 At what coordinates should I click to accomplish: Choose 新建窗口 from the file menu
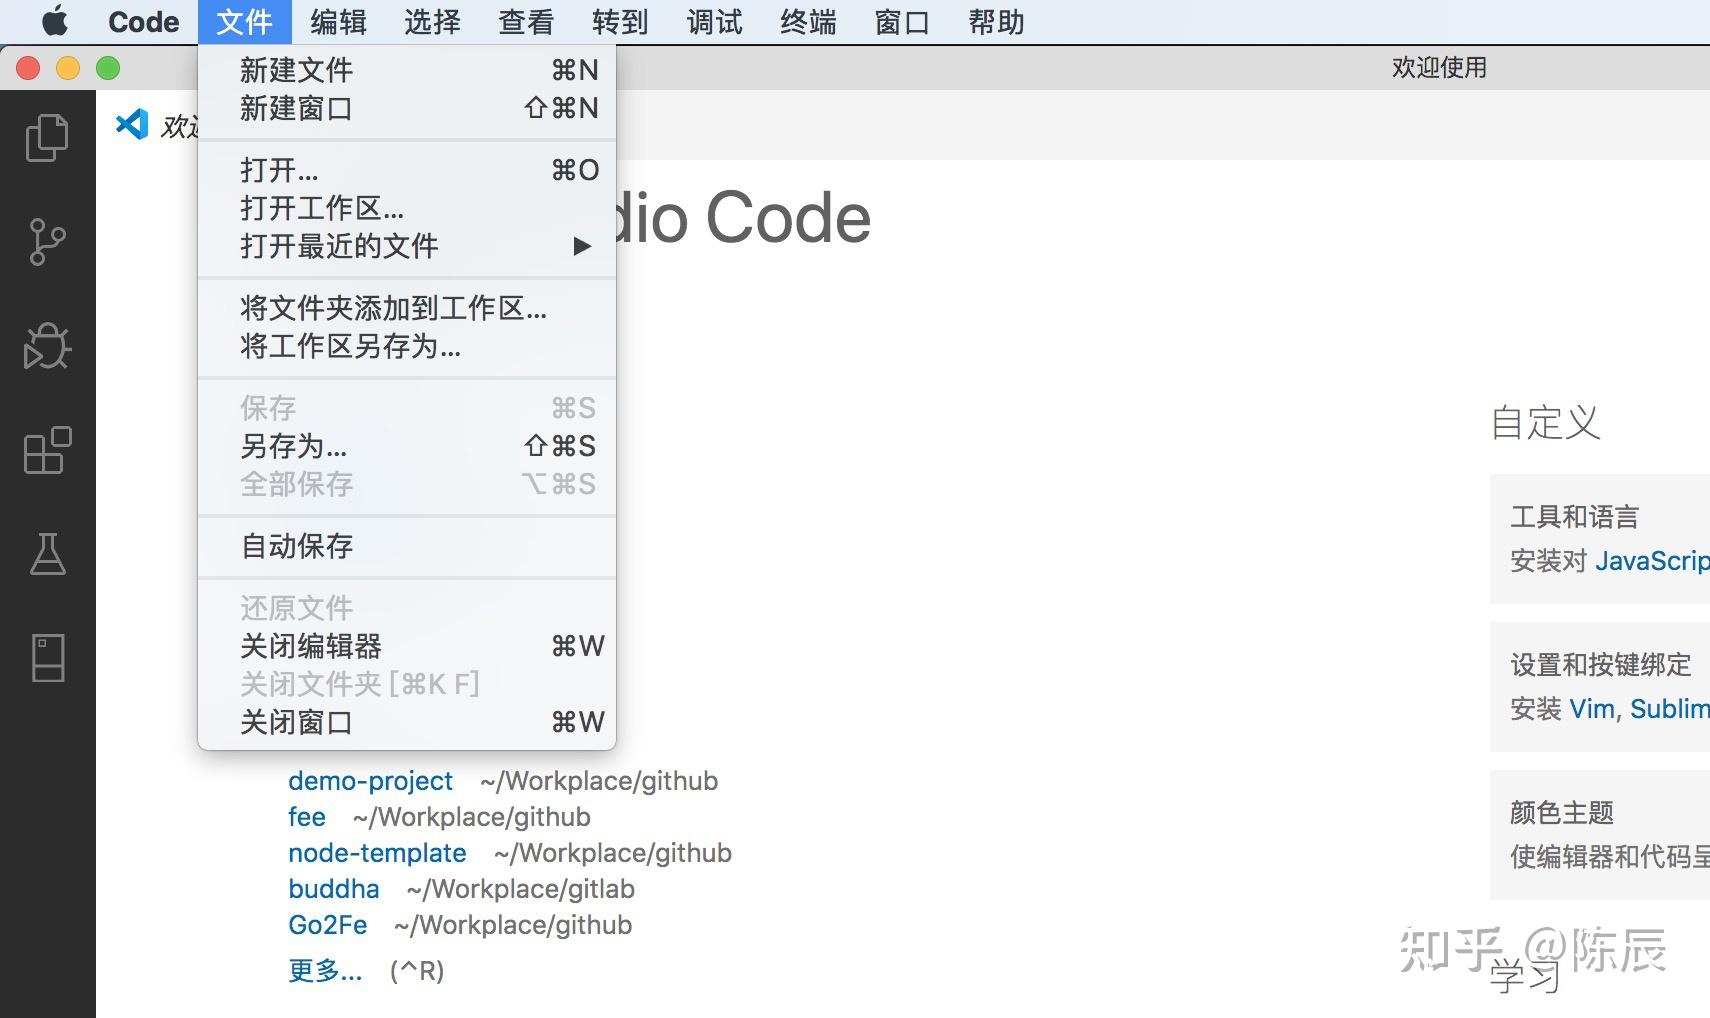tap(407, 108)
